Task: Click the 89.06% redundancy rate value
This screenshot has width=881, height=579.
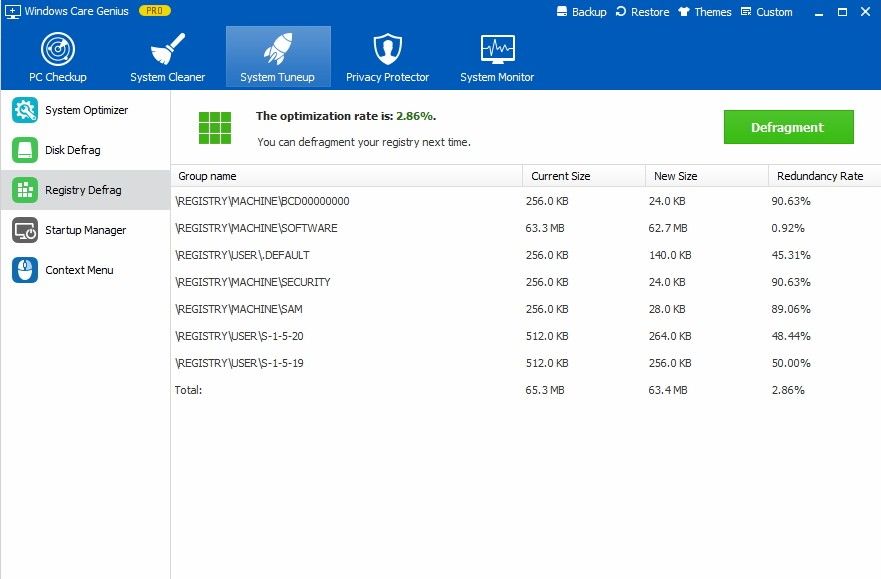Action: click(x=791, y=309)
